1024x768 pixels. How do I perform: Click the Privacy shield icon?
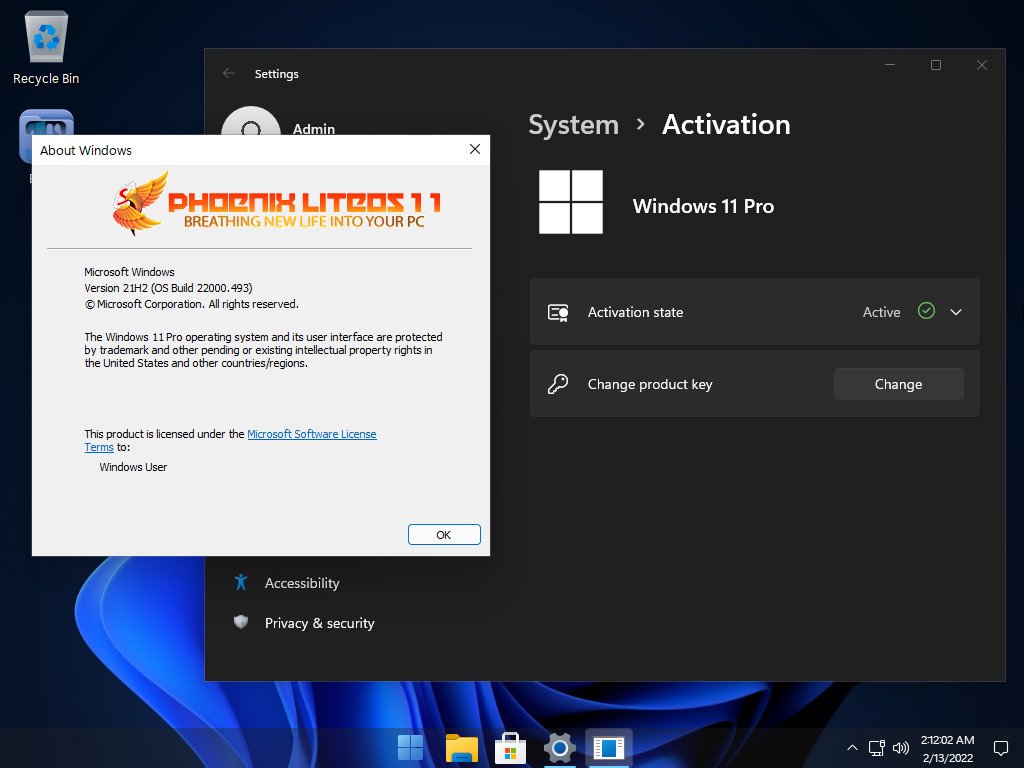point(241,622)
